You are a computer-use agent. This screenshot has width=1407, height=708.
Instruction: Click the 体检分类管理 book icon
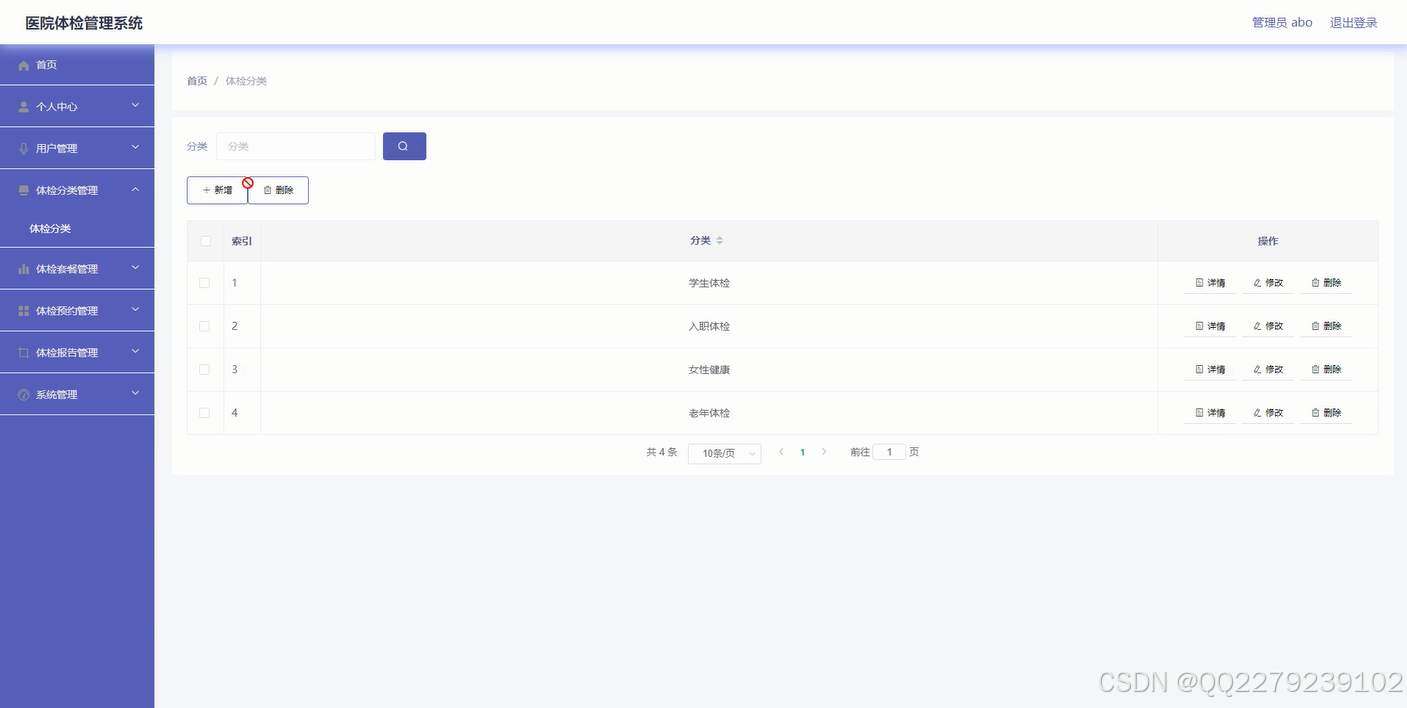(22, 188)
